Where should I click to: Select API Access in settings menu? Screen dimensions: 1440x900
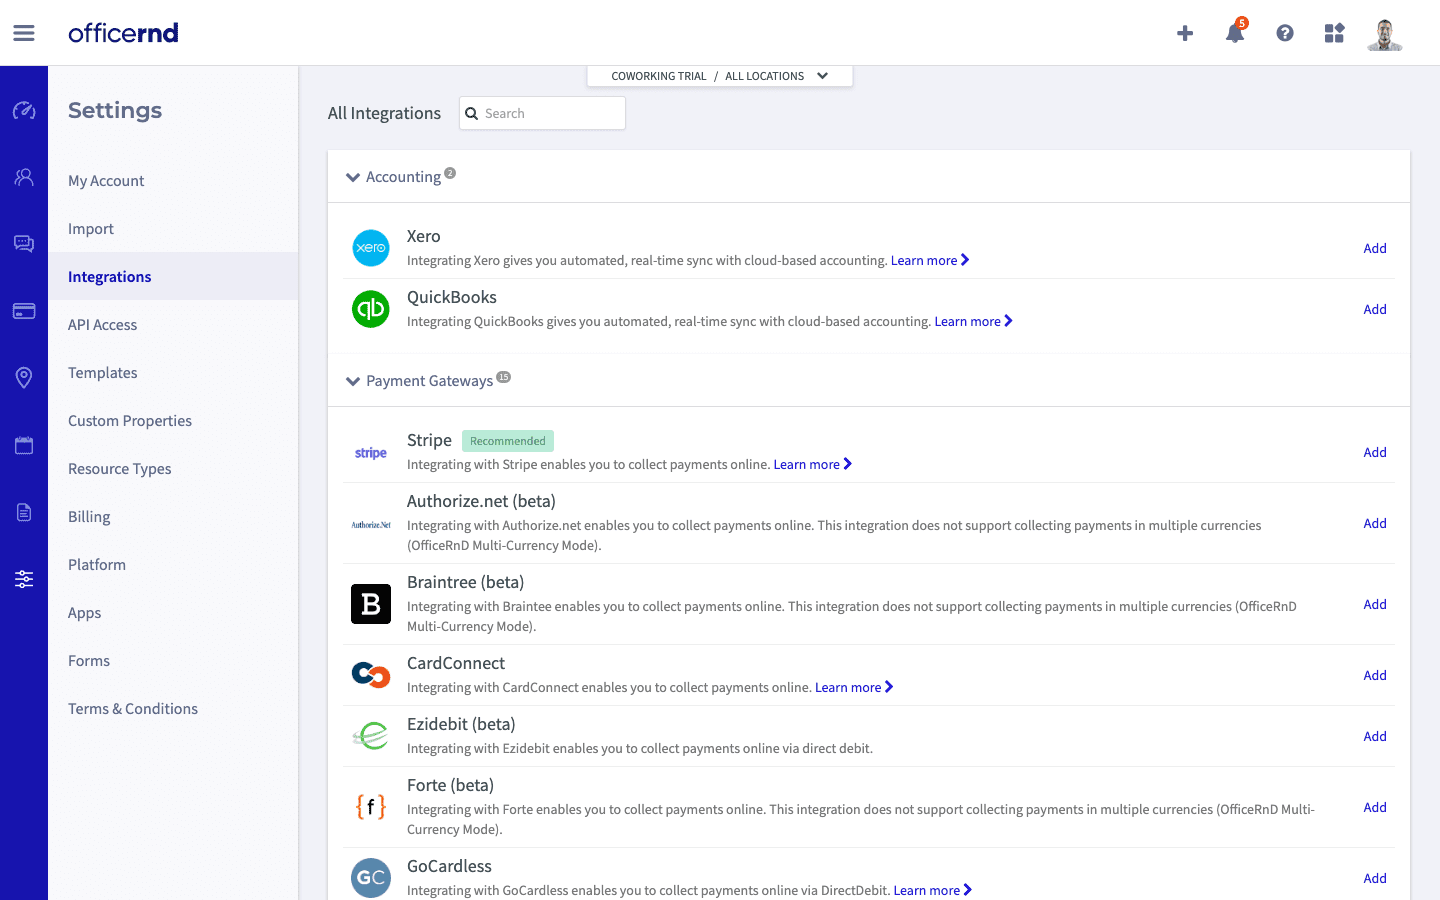pos(102,325)
